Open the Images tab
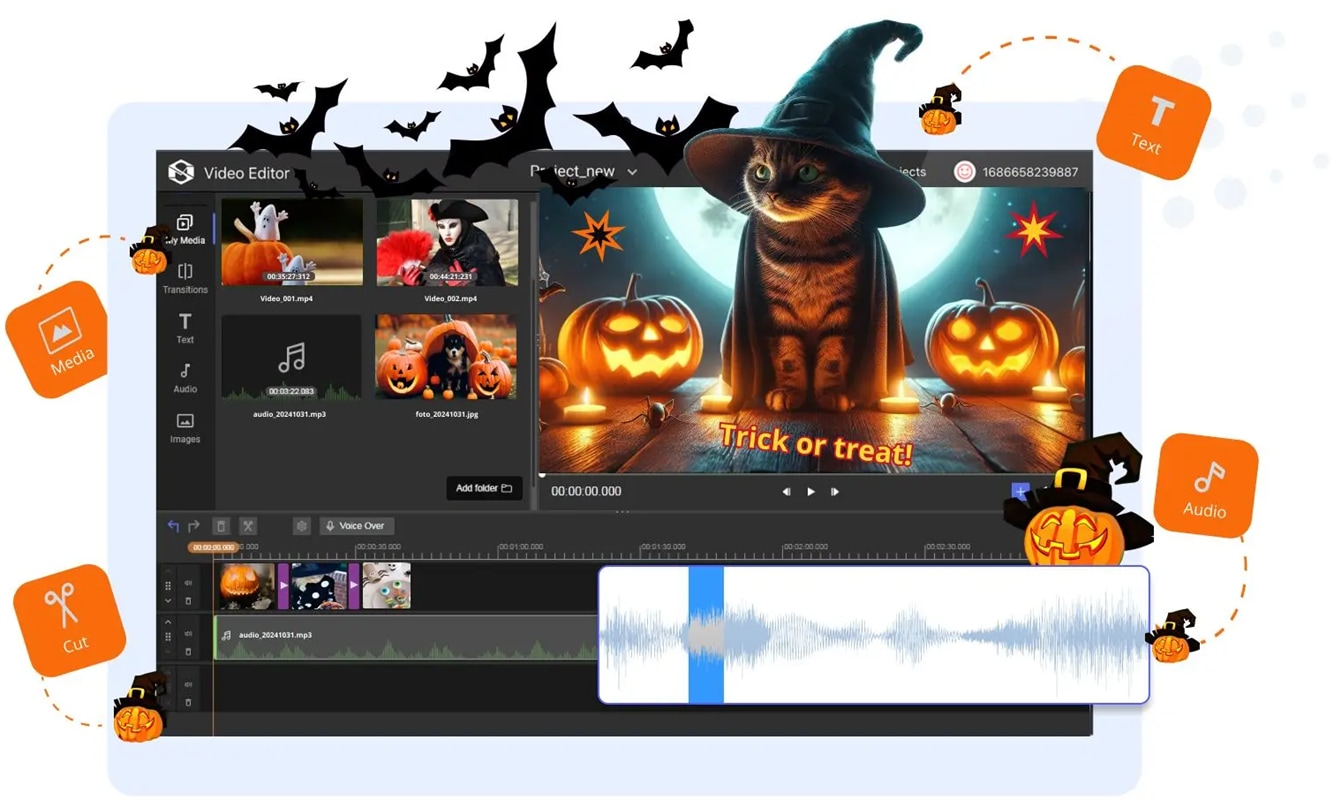 pos(185,428)
